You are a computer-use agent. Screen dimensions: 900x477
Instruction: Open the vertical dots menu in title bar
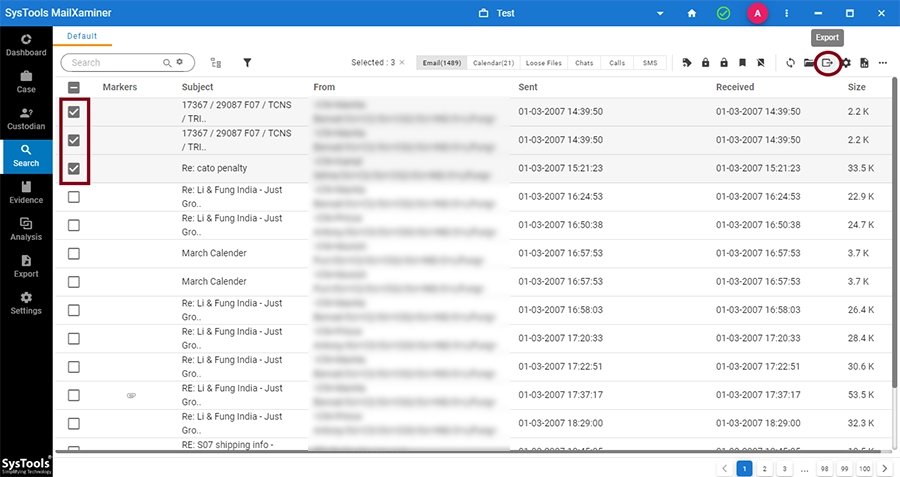coord(786,13)
